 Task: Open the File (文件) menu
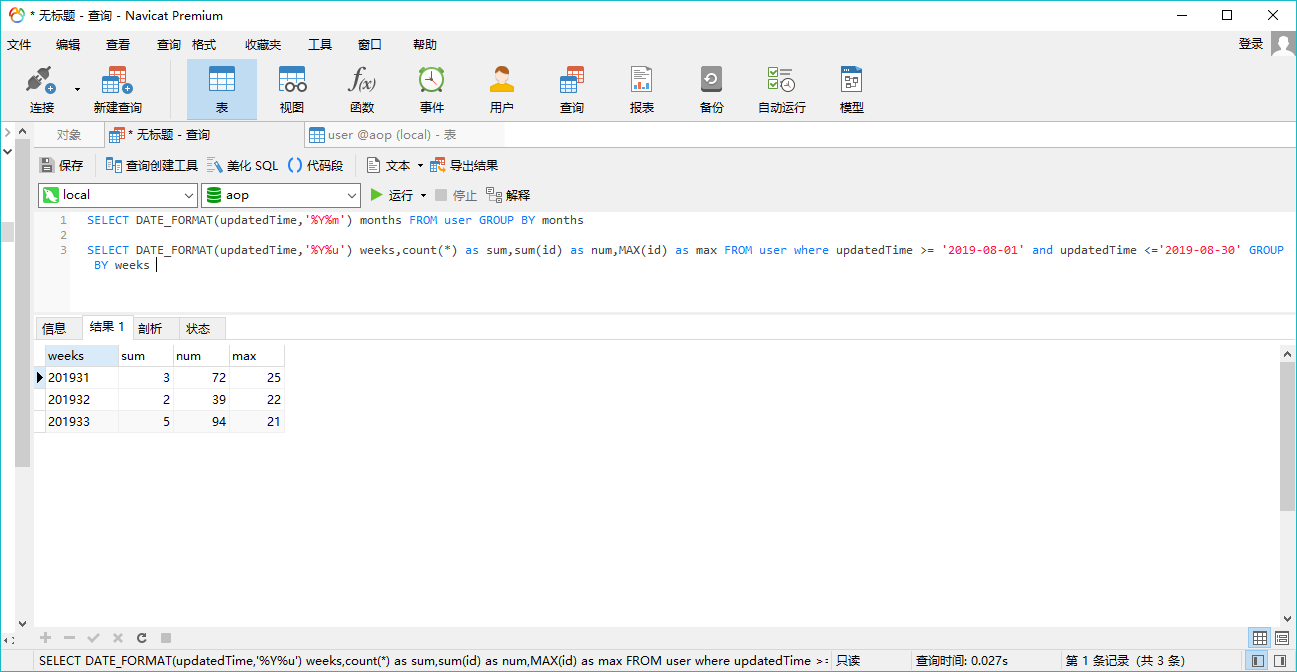(19, 45)
